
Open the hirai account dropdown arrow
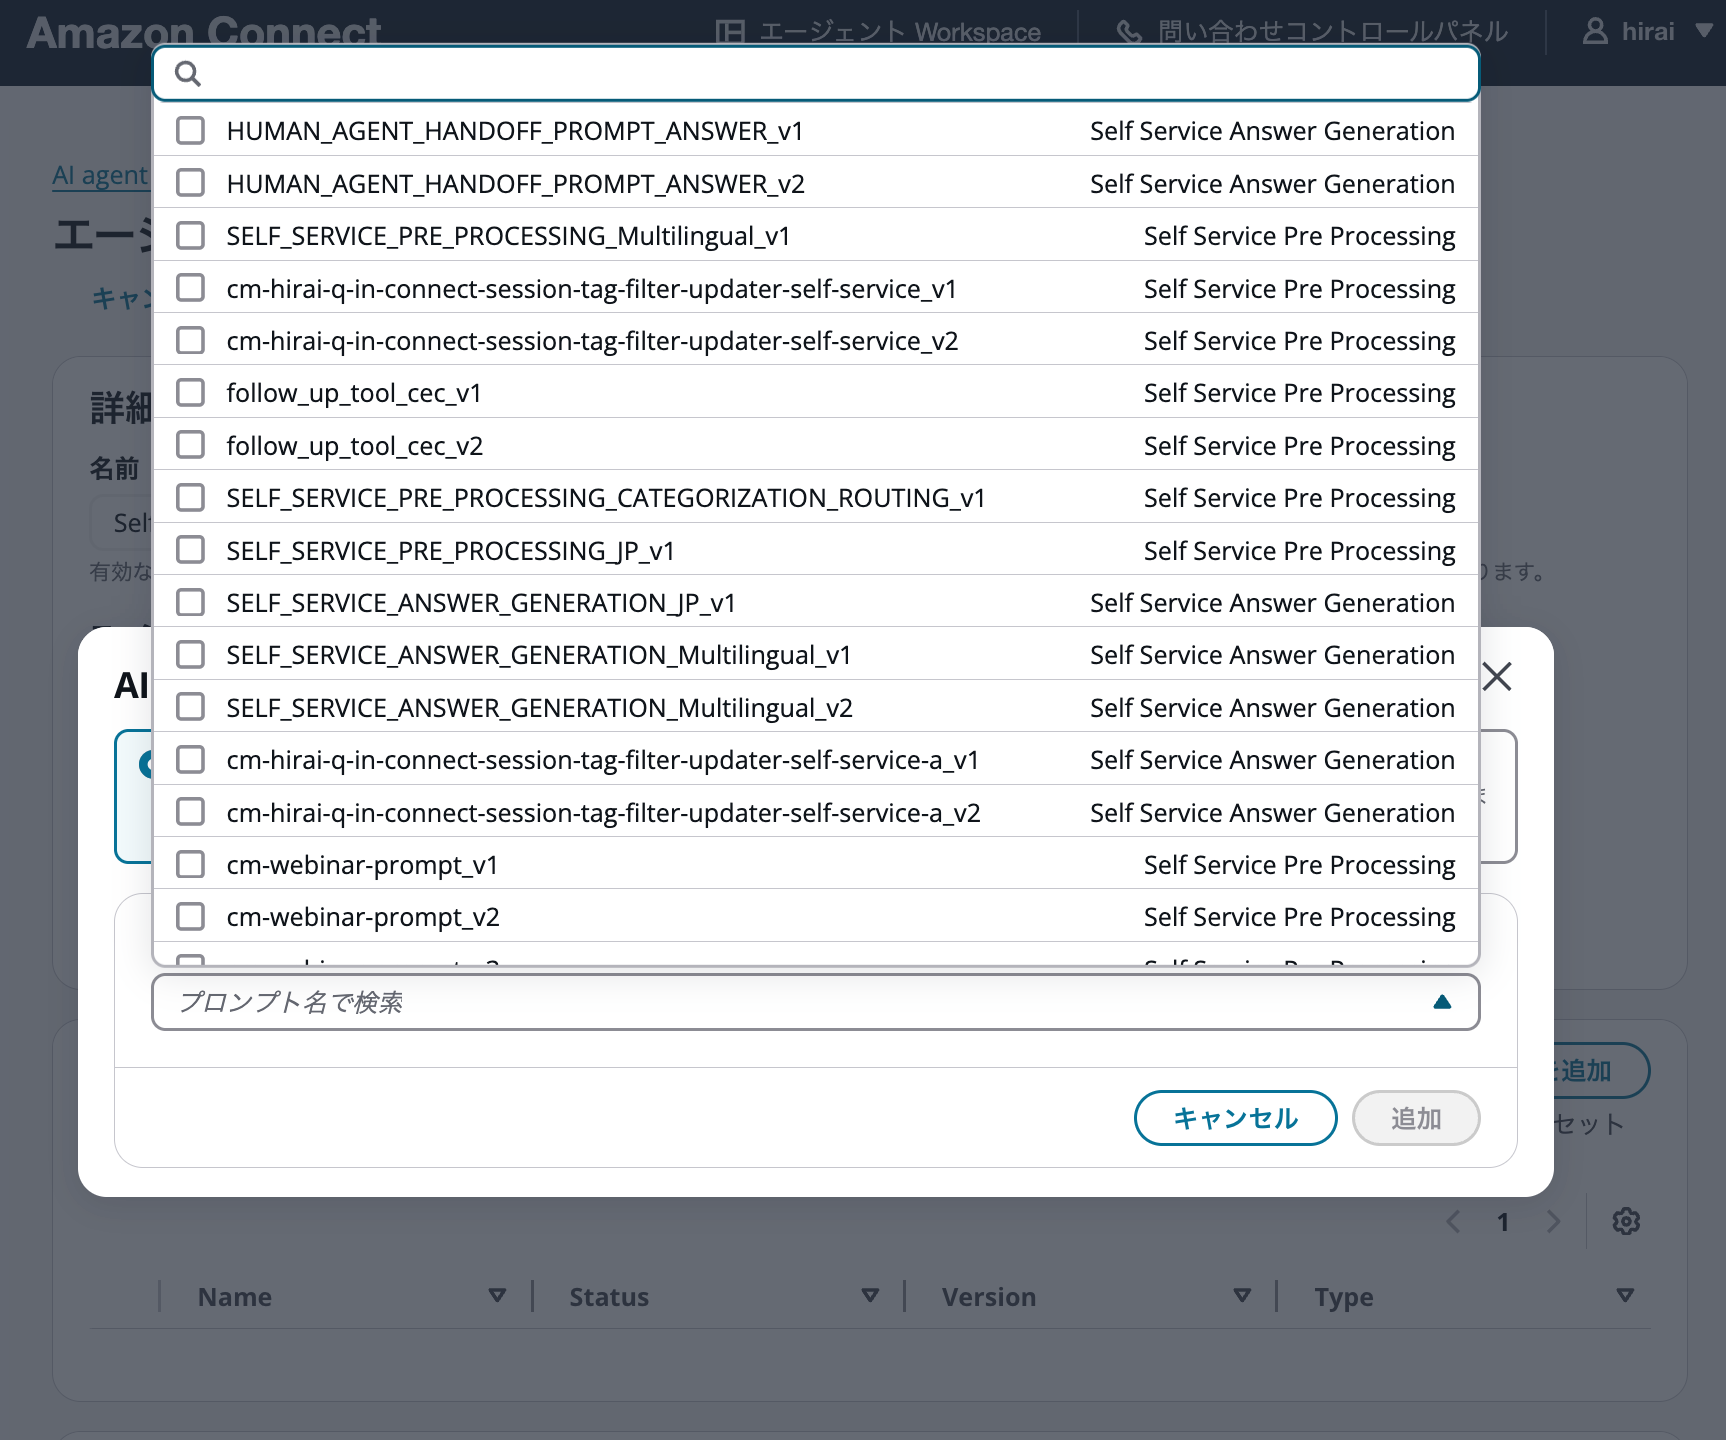[x=1704, y=32]
